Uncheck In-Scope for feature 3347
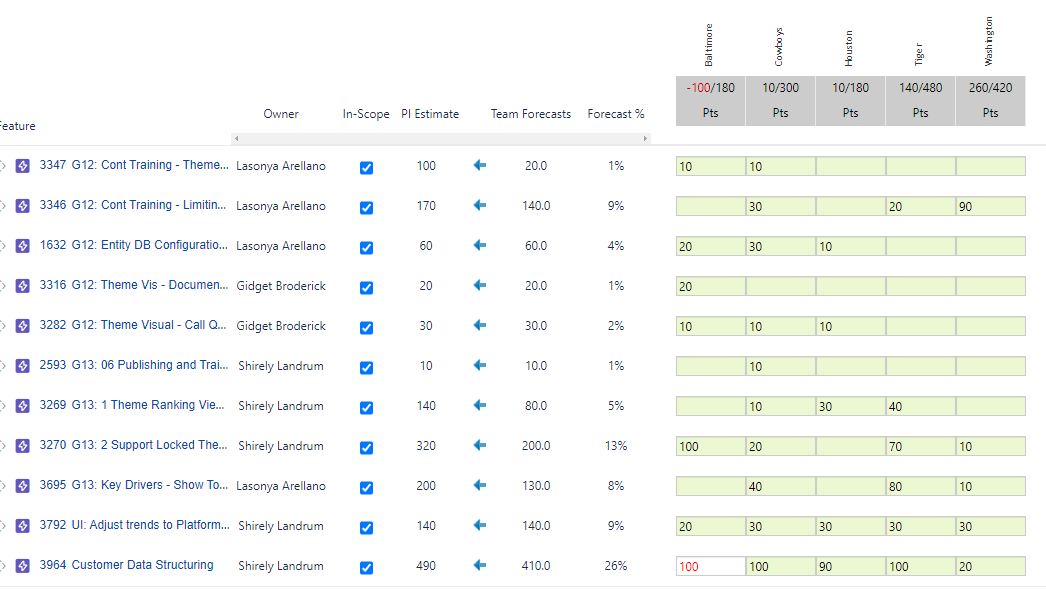1046x589 pixels. point(366,167)
